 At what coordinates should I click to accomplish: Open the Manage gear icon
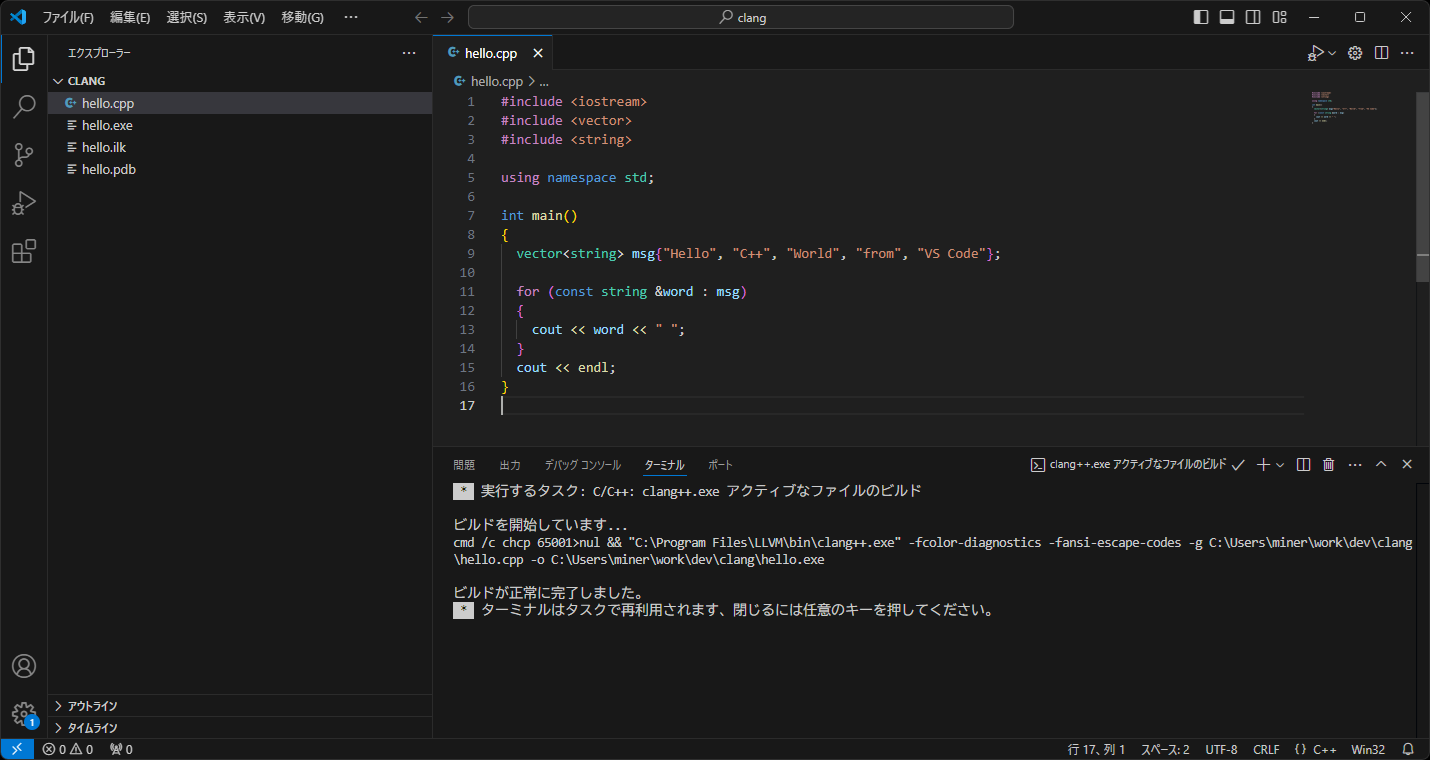coord(23,714)
